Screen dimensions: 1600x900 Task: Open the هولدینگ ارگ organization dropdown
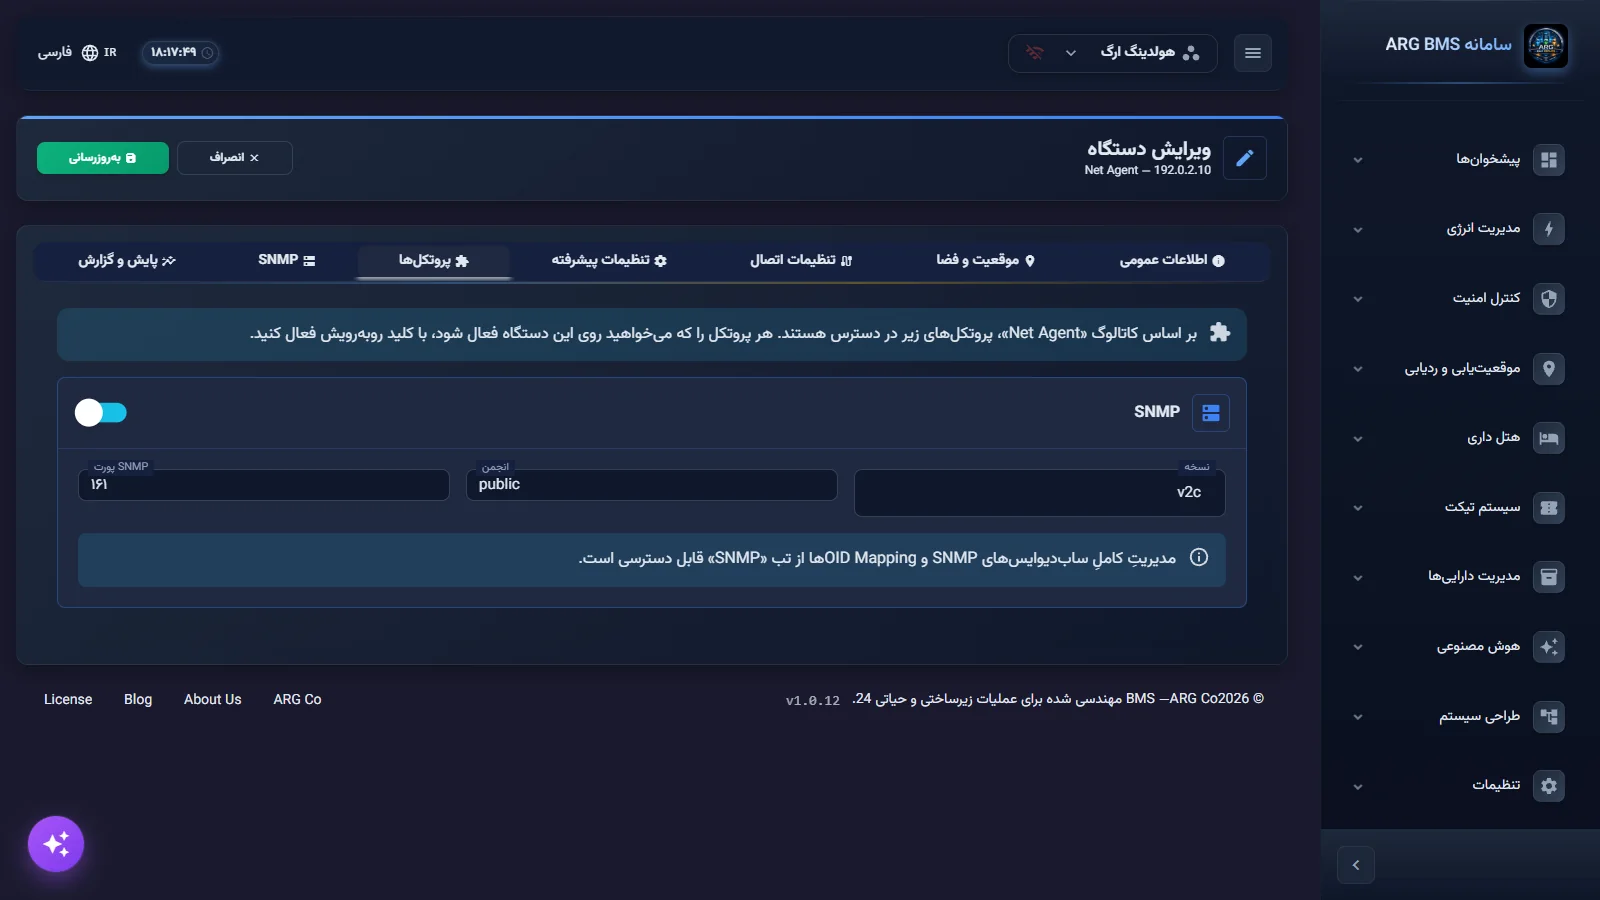[x=1113, y=53]
